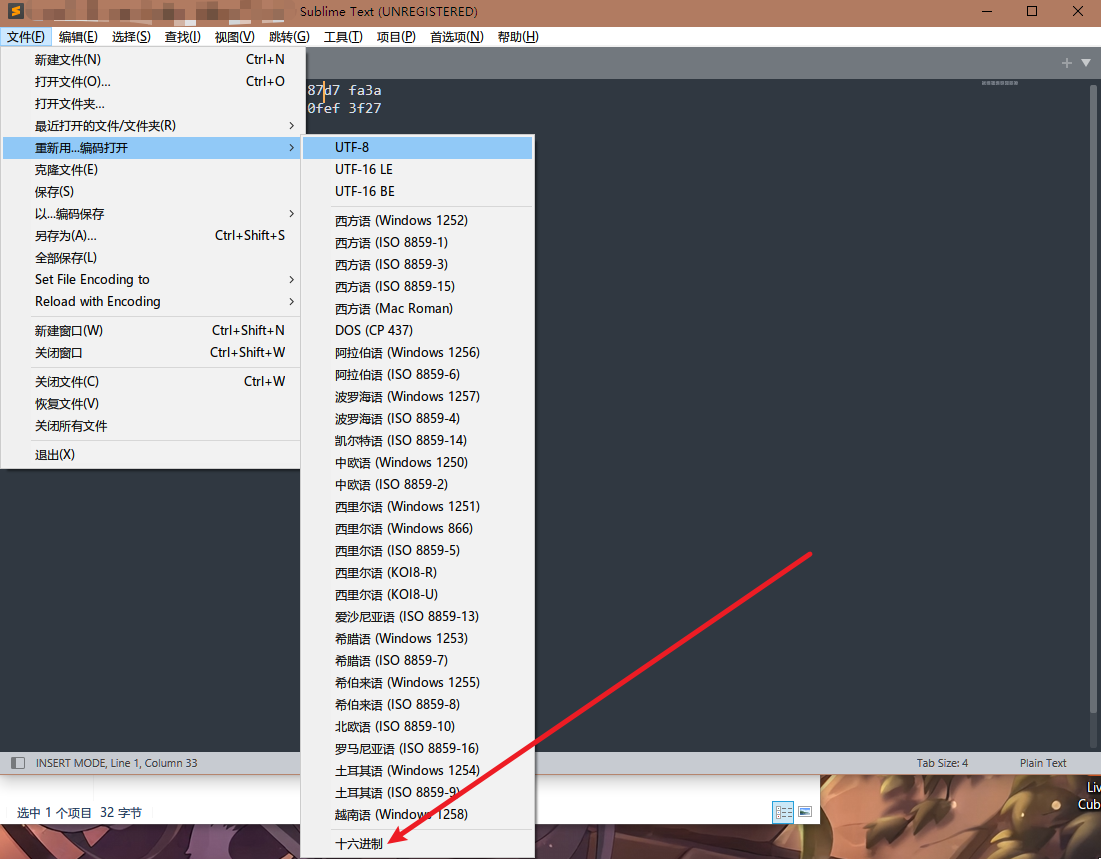This screenshot has width=1101, height=859.
Task: Open the 查找(I) menu
Action: click(x=183, y=37)
